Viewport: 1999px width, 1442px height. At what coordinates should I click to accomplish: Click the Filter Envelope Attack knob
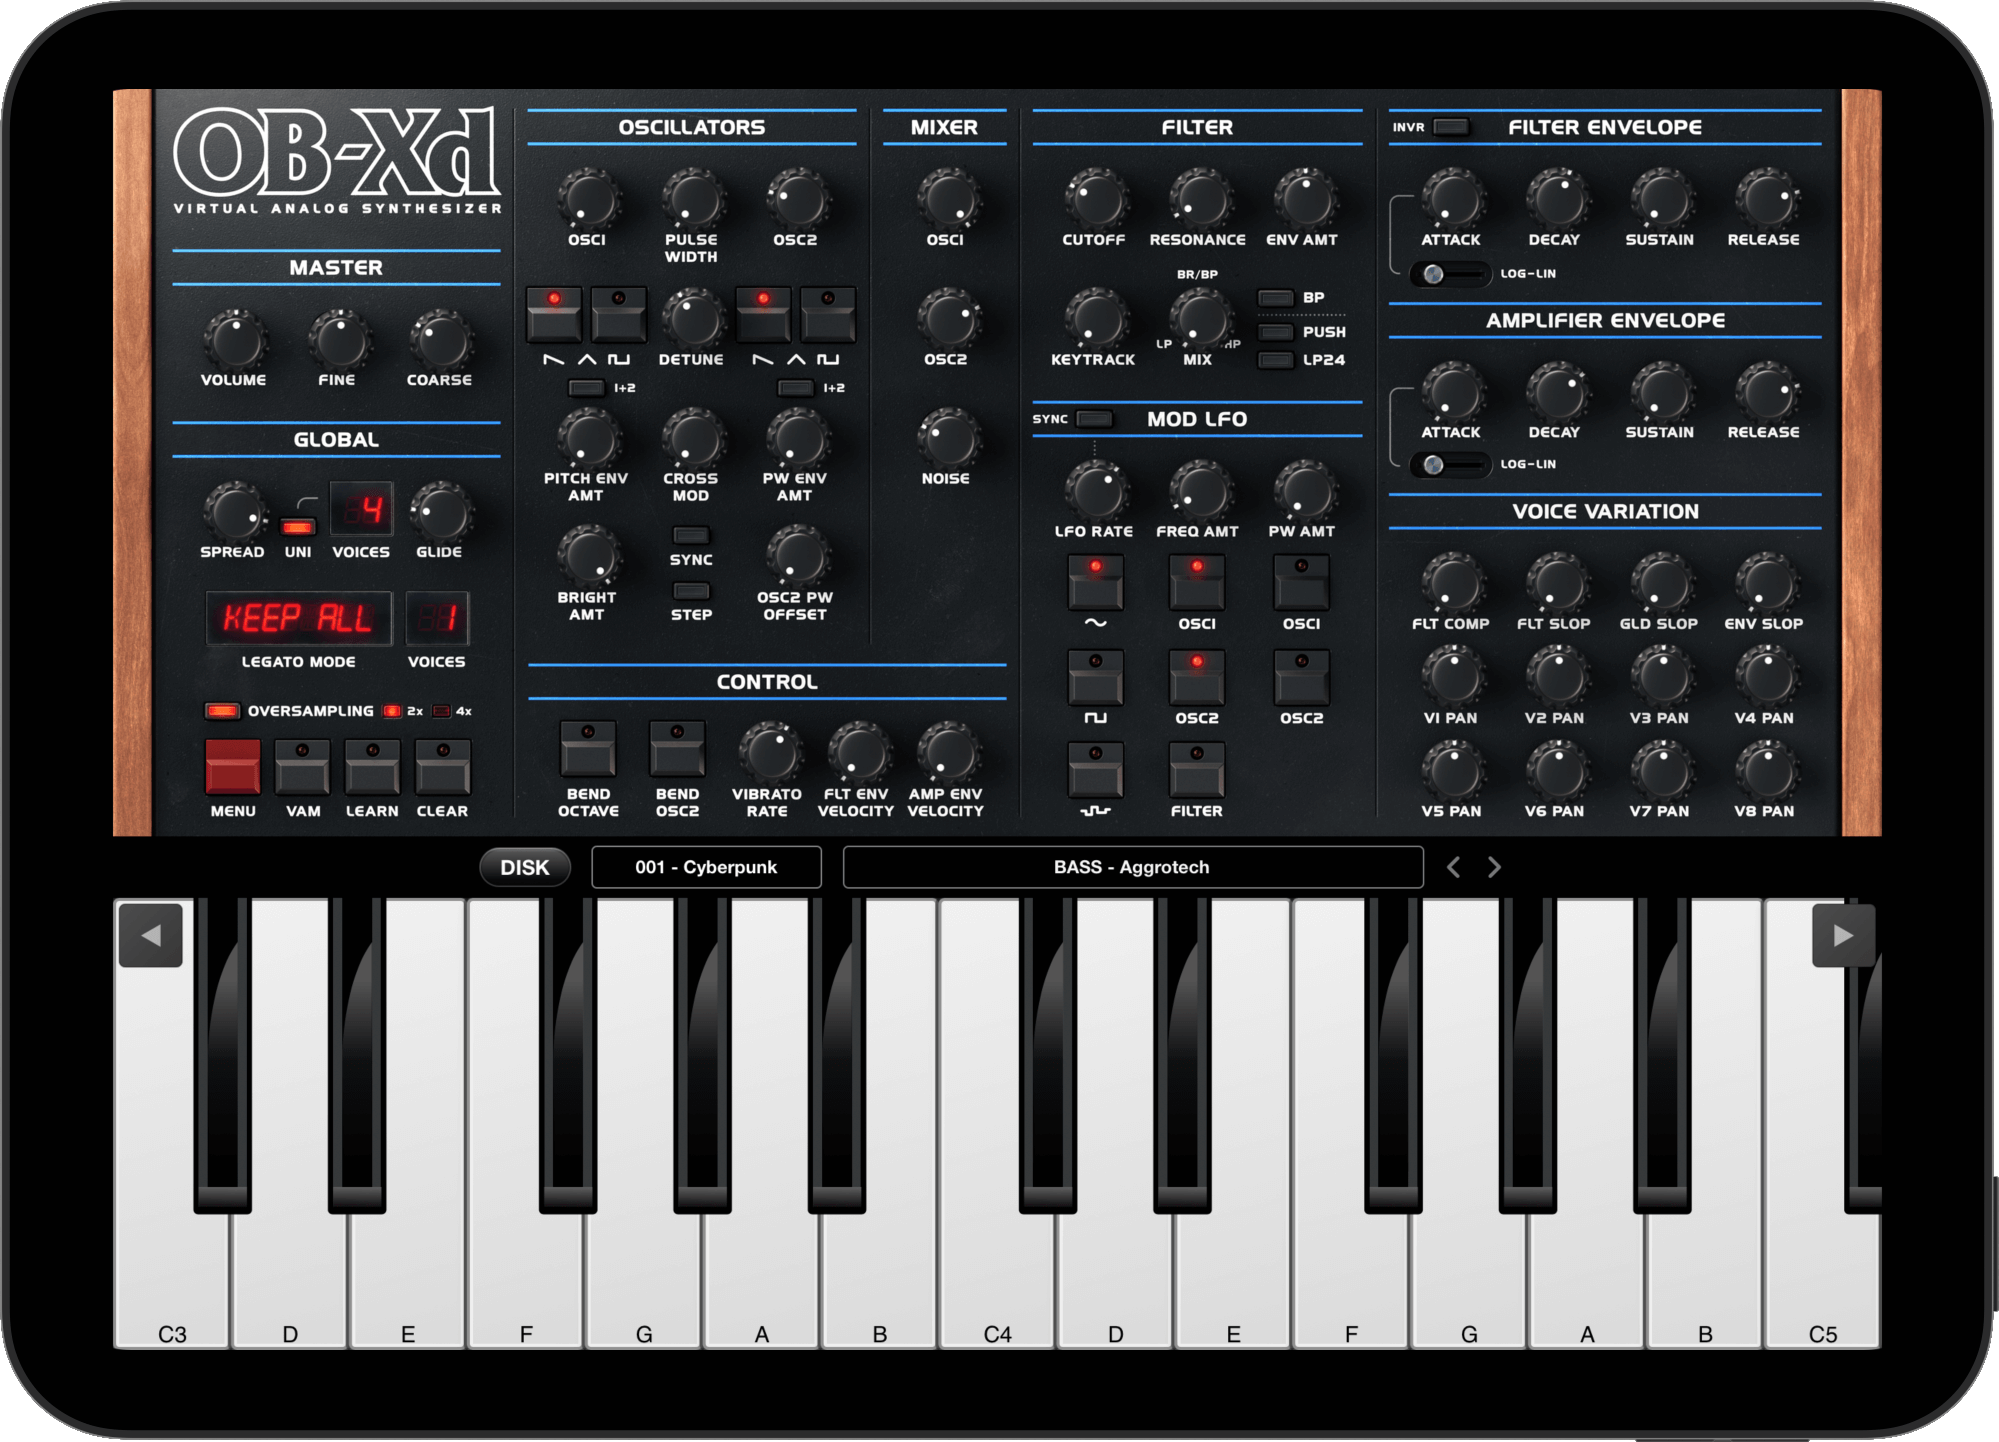[x=1452, y=199]
